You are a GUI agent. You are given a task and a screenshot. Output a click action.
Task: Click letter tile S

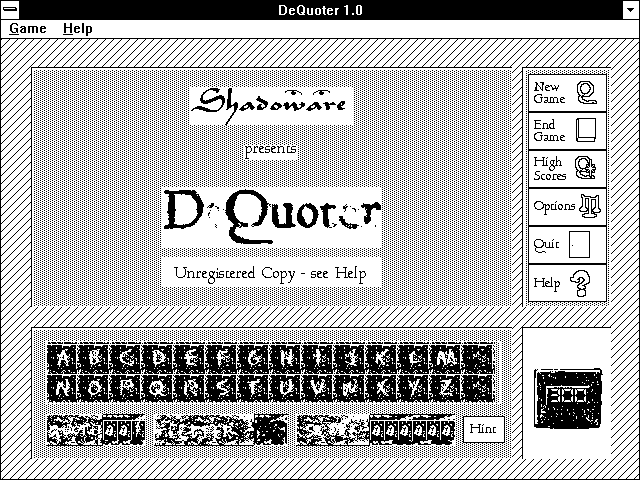222,388
